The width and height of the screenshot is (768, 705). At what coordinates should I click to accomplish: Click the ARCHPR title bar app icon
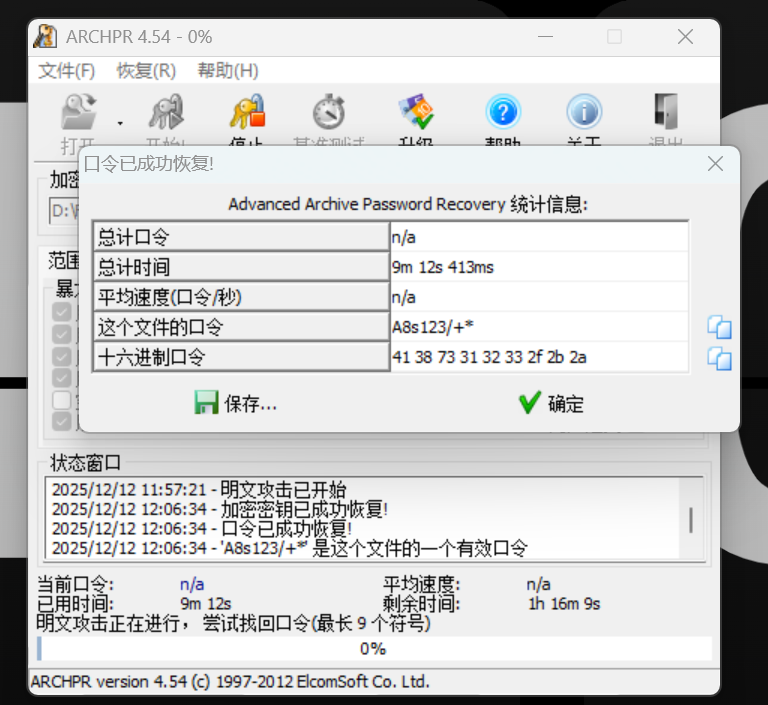click(x=46, y=37)
